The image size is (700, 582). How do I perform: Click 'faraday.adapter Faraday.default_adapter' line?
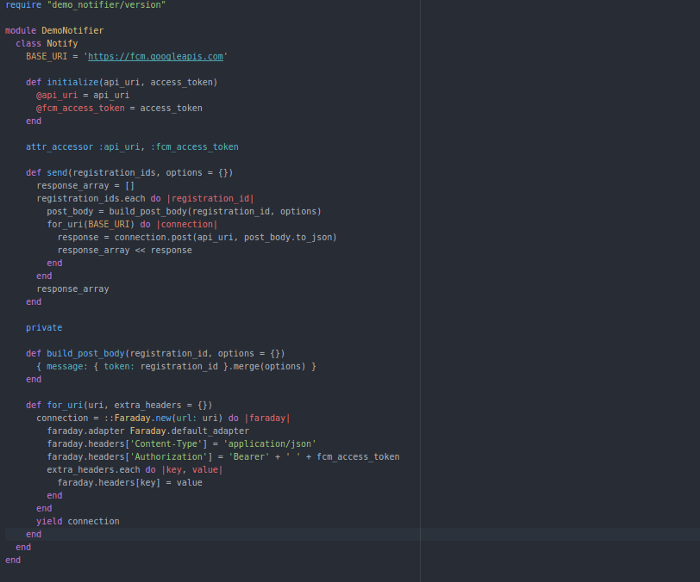[x=148, y=431]
